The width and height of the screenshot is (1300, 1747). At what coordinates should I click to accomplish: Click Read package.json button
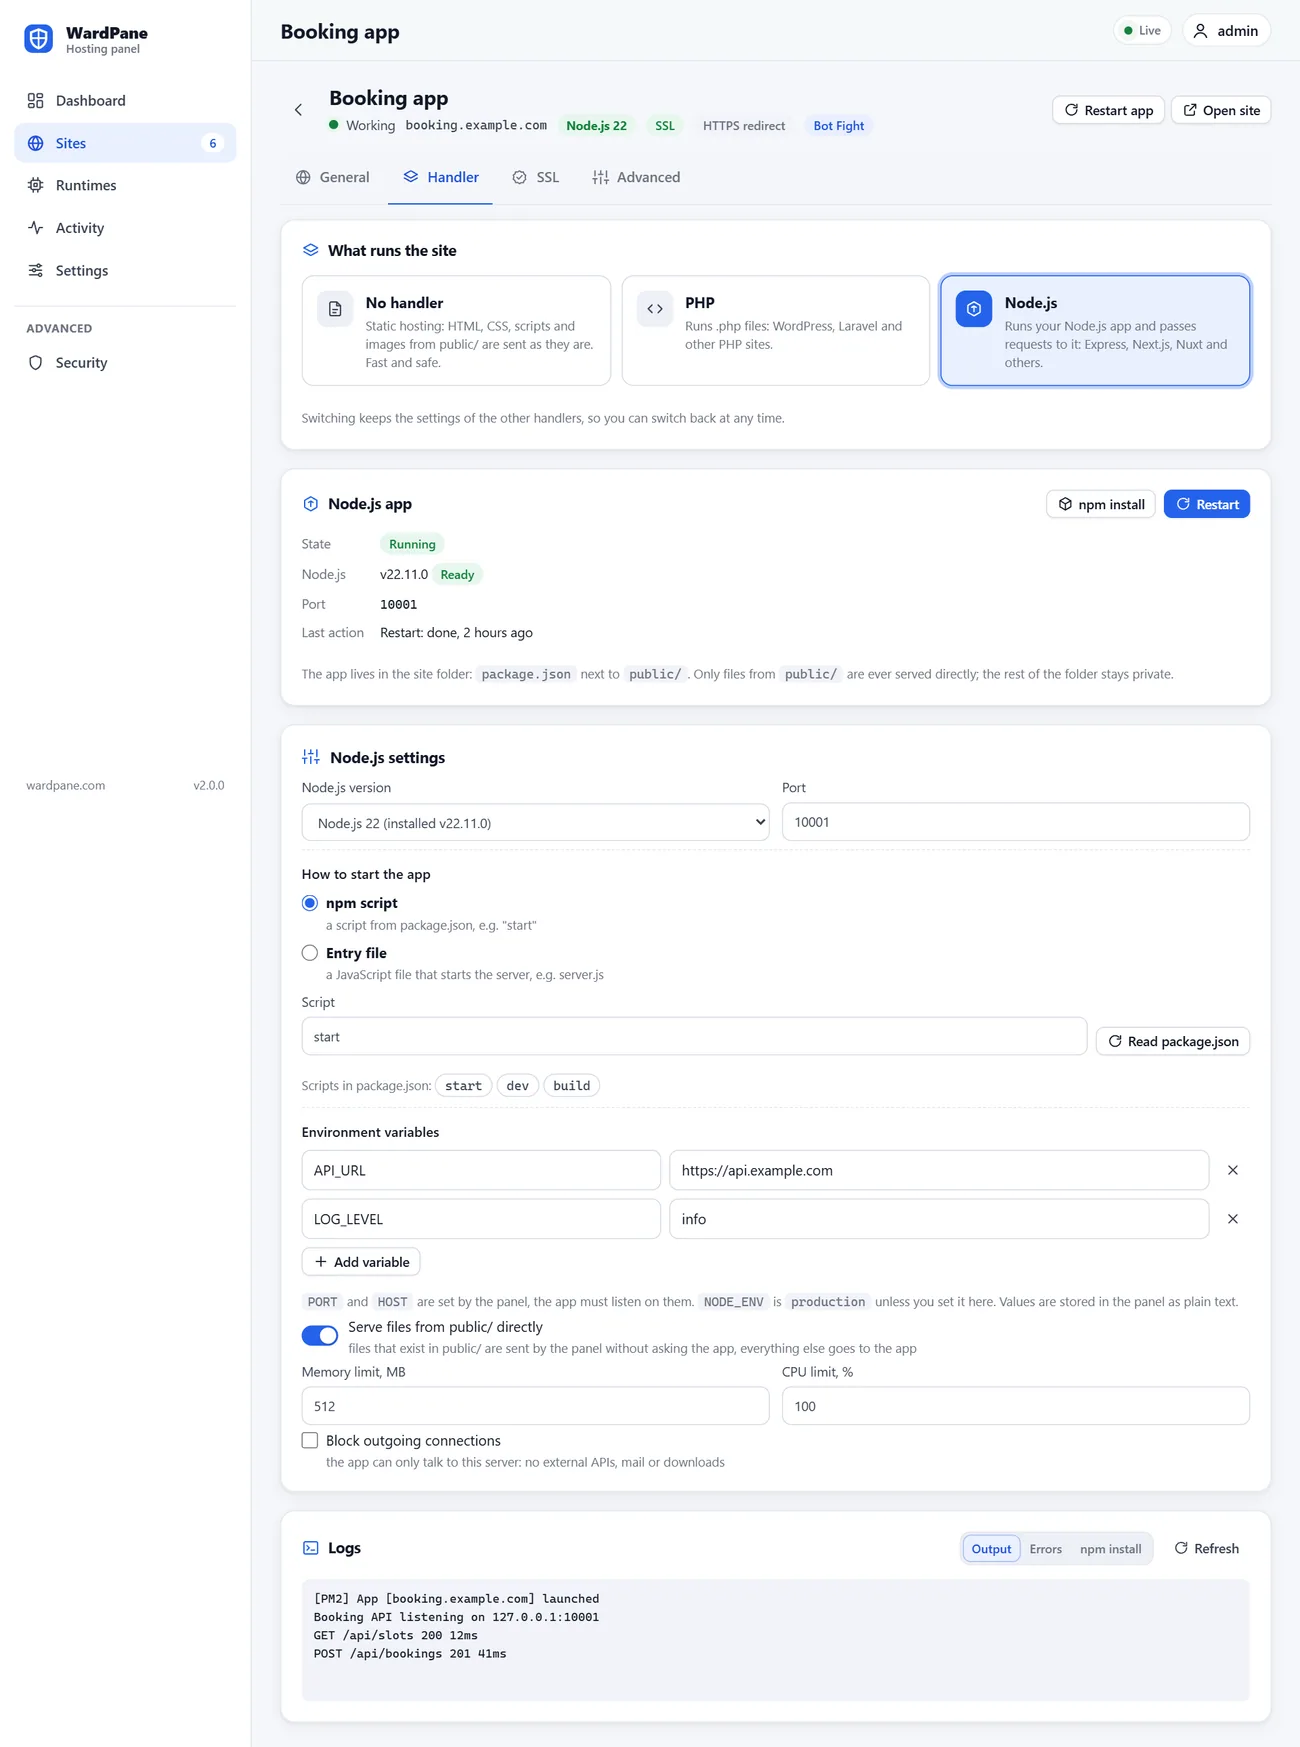1173,1041
